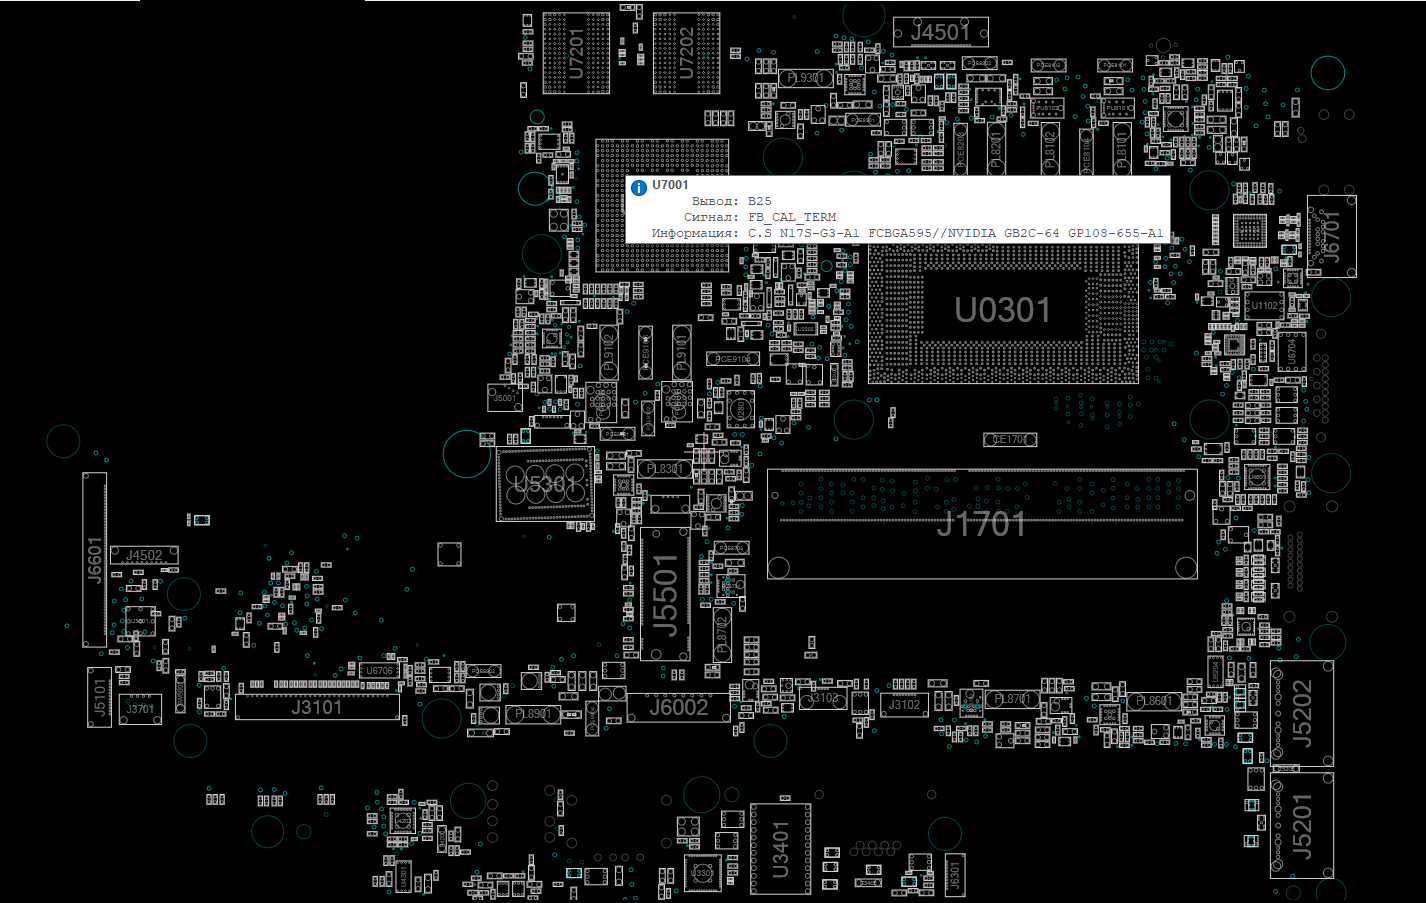Click the PL9301 inductor
Image resolution: width=1426 pixels, height=903 pixels.
point(806,78)
